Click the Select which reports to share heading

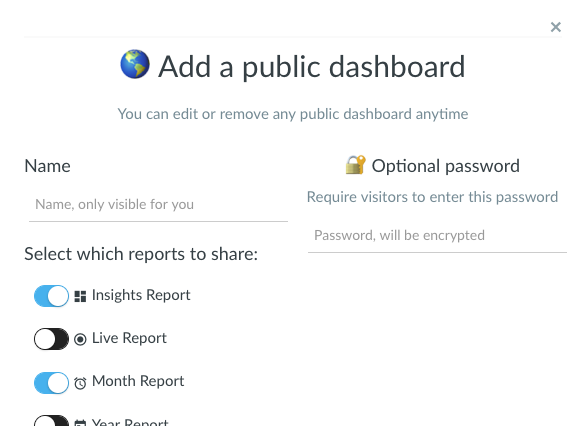point(141,254)
